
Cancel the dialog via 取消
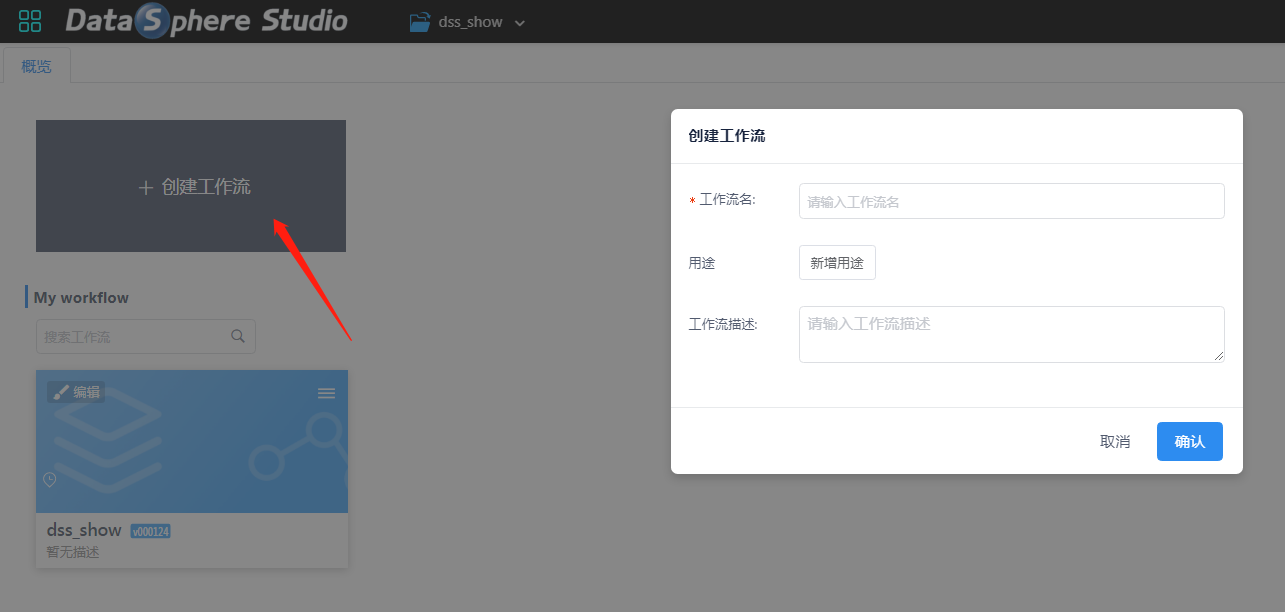tap(1114, 441)
